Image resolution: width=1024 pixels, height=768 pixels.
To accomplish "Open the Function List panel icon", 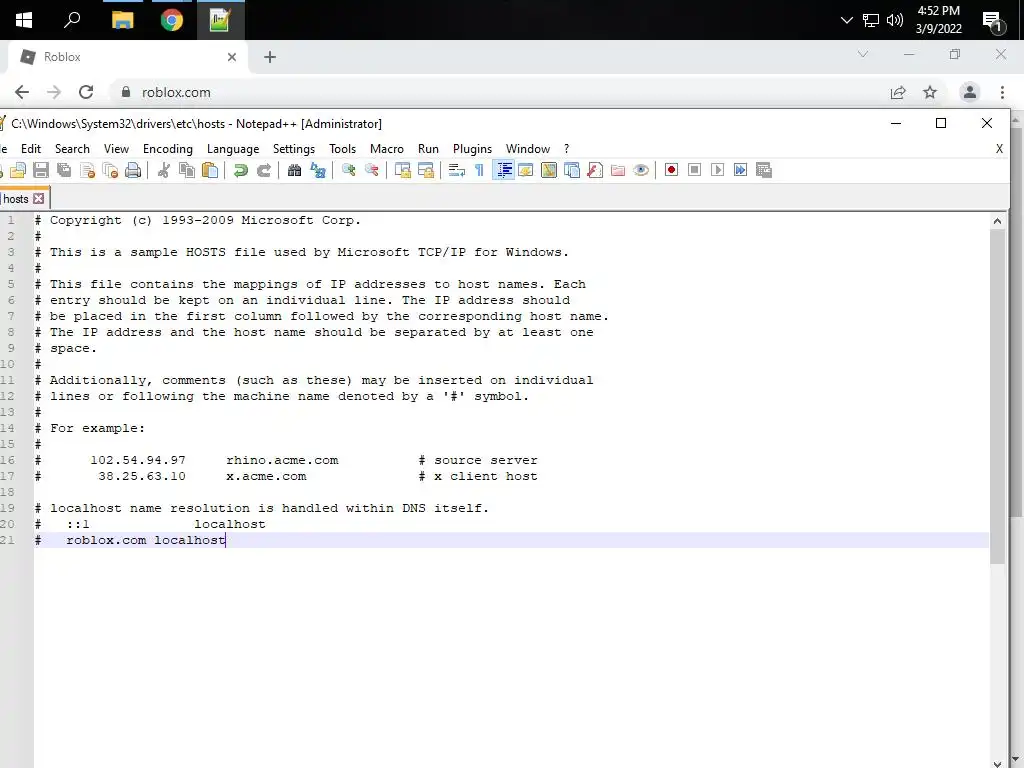I will coord(595,170).
